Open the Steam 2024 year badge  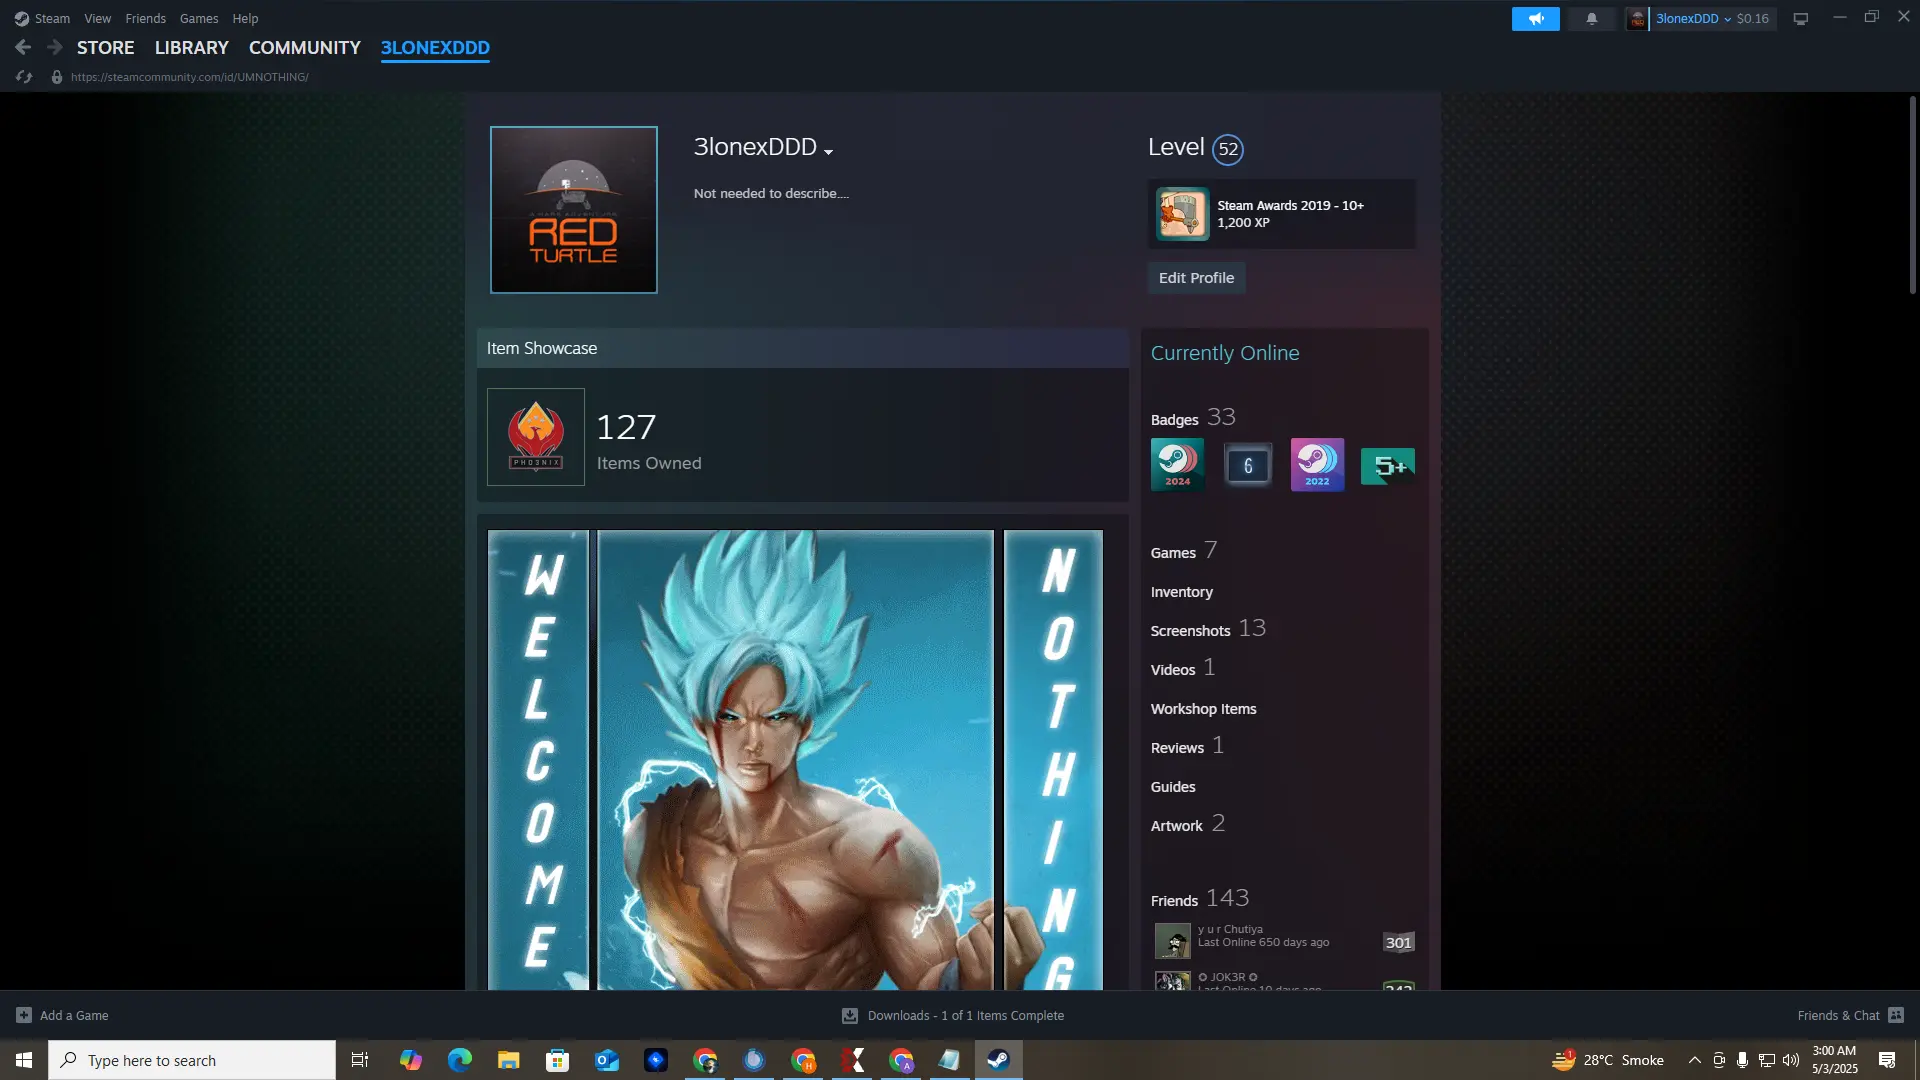click(1177, 465)
